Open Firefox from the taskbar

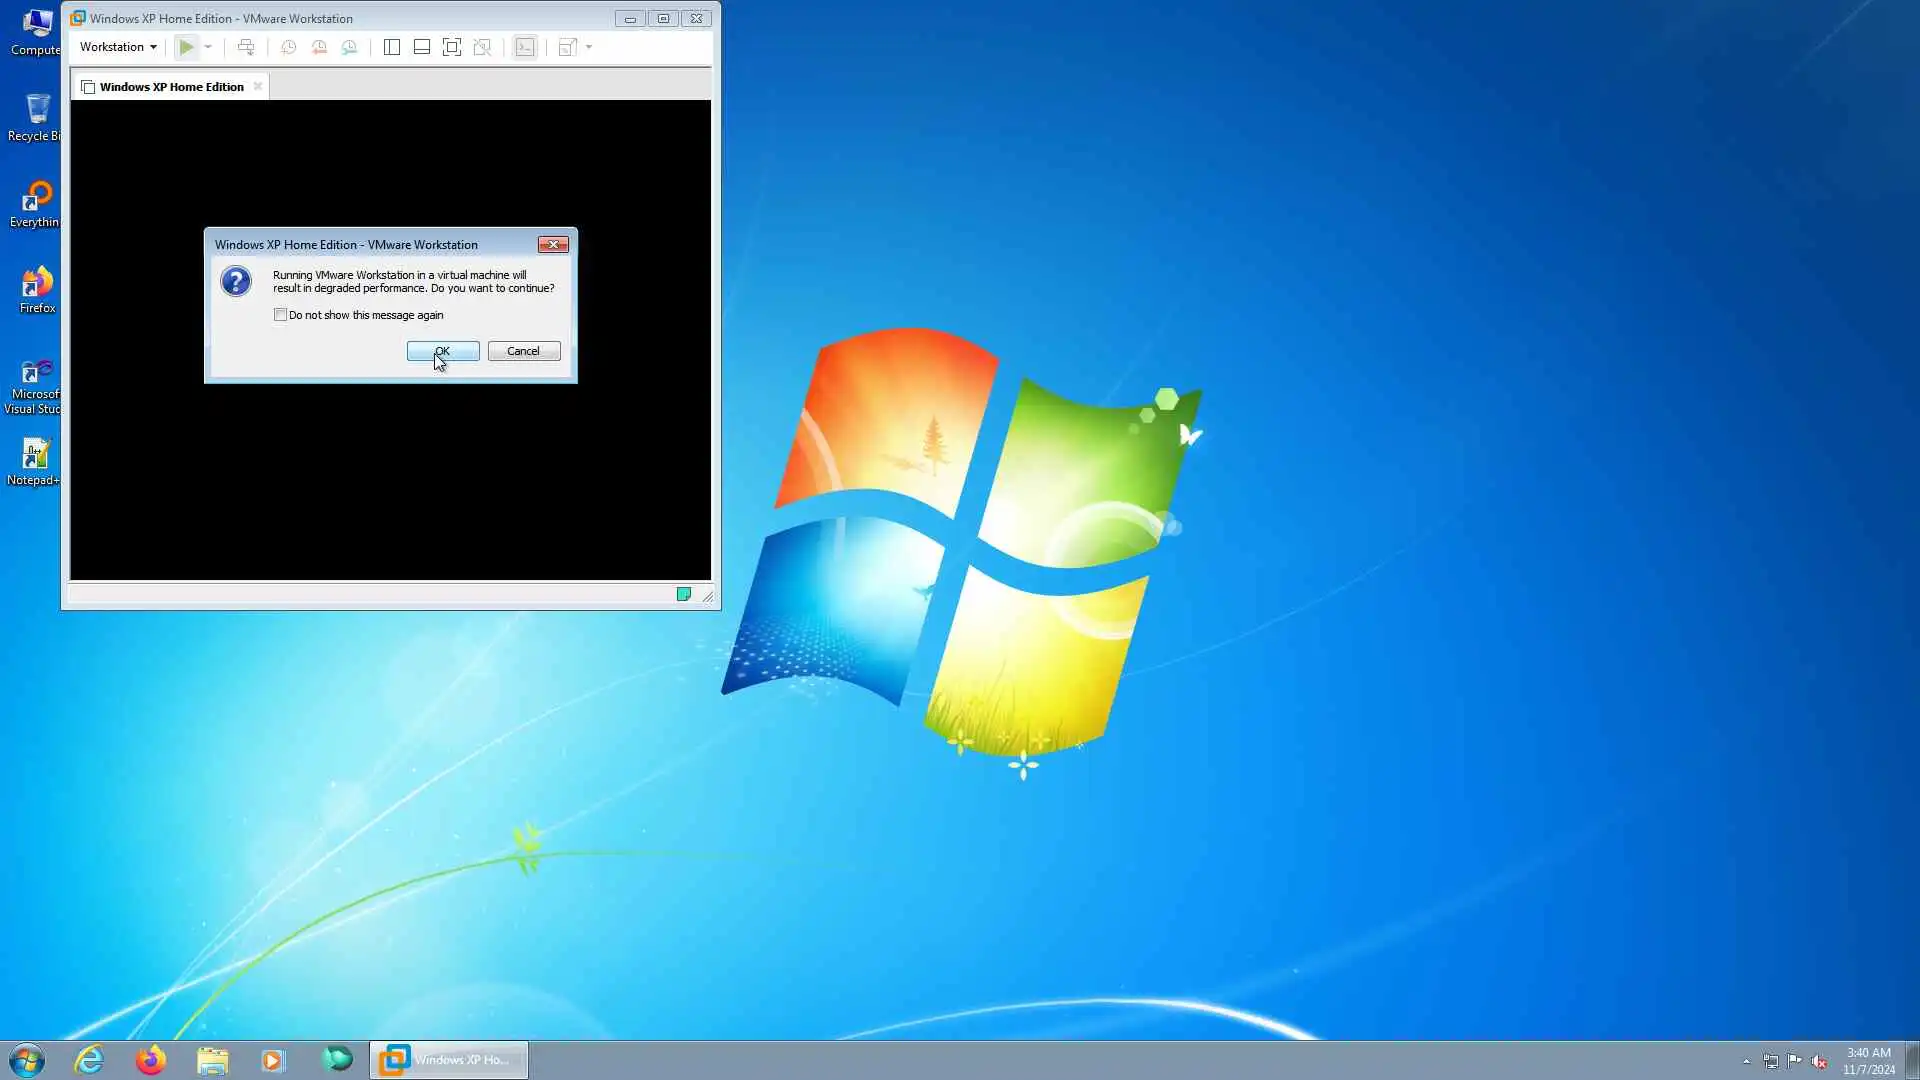(151, 1060)
